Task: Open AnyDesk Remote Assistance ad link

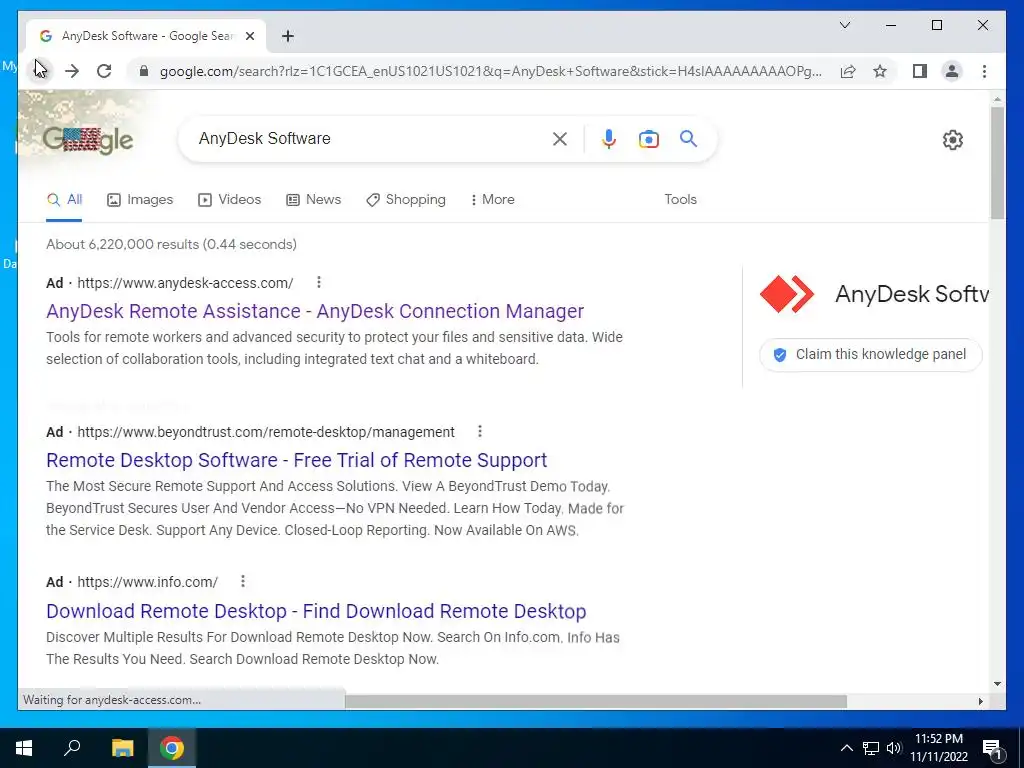Action: pos(315,312)
